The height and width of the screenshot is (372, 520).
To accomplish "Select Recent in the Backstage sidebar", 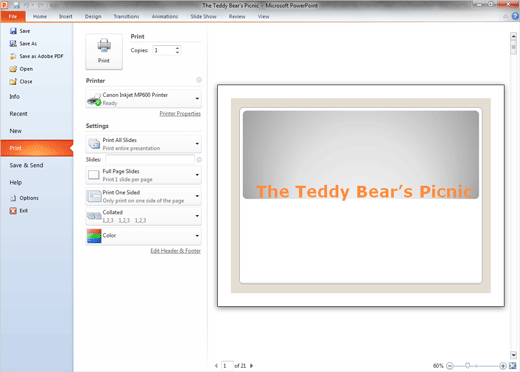I will tap(37, 114).
